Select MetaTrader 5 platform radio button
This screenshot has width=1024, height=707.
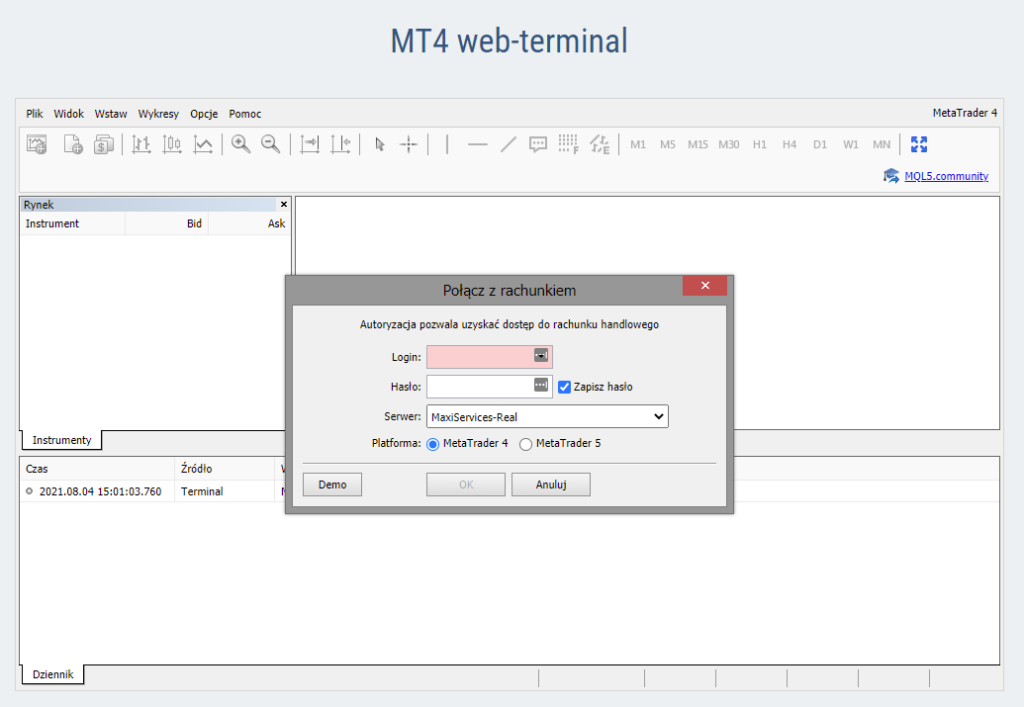(526, 444)
